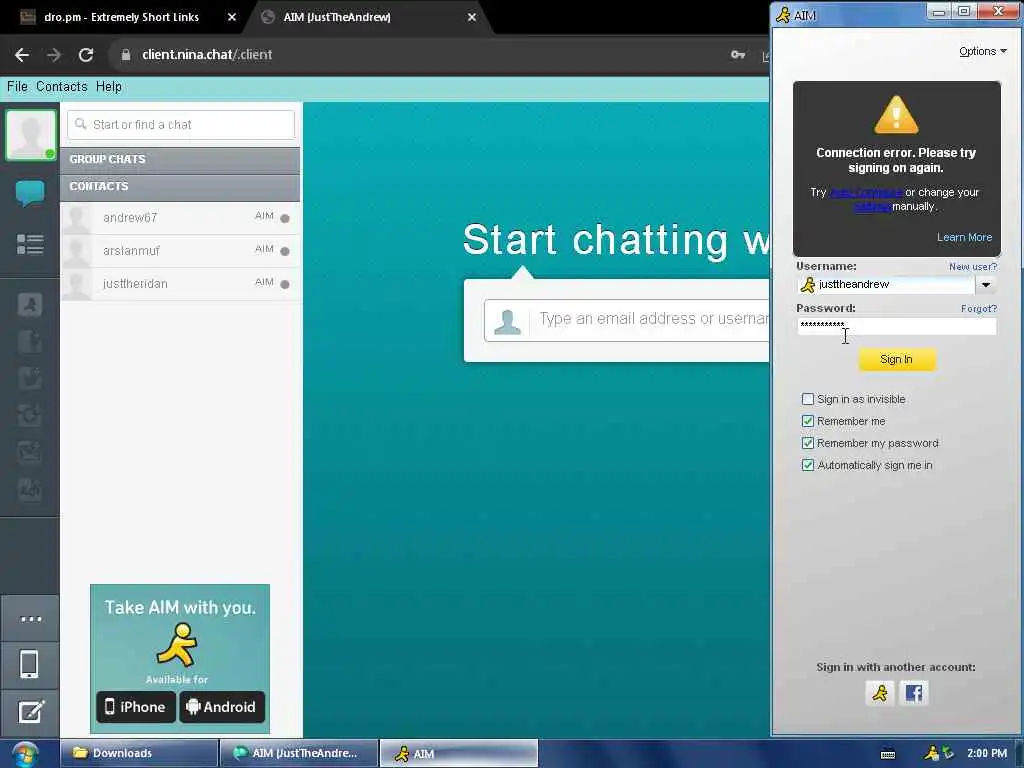Click the lock icon in address bar
Viewport: 1024px width, 768px height.
[x=126, y=55]
